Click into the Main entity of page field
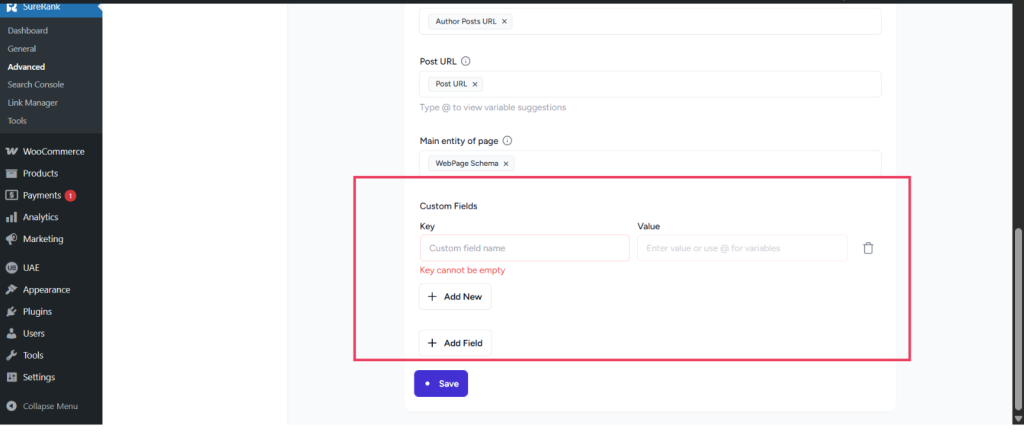 pos(650,163)
